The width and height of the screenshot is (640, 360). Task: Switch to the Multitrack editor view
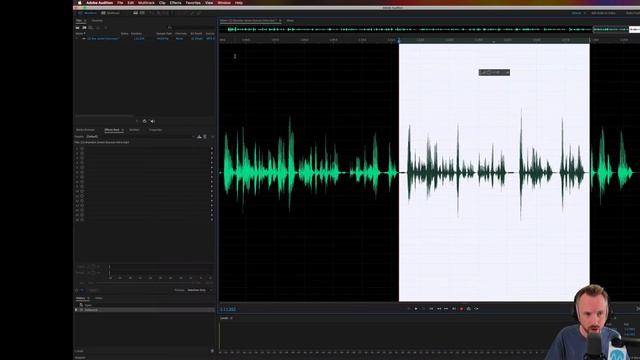coord(111,13)
